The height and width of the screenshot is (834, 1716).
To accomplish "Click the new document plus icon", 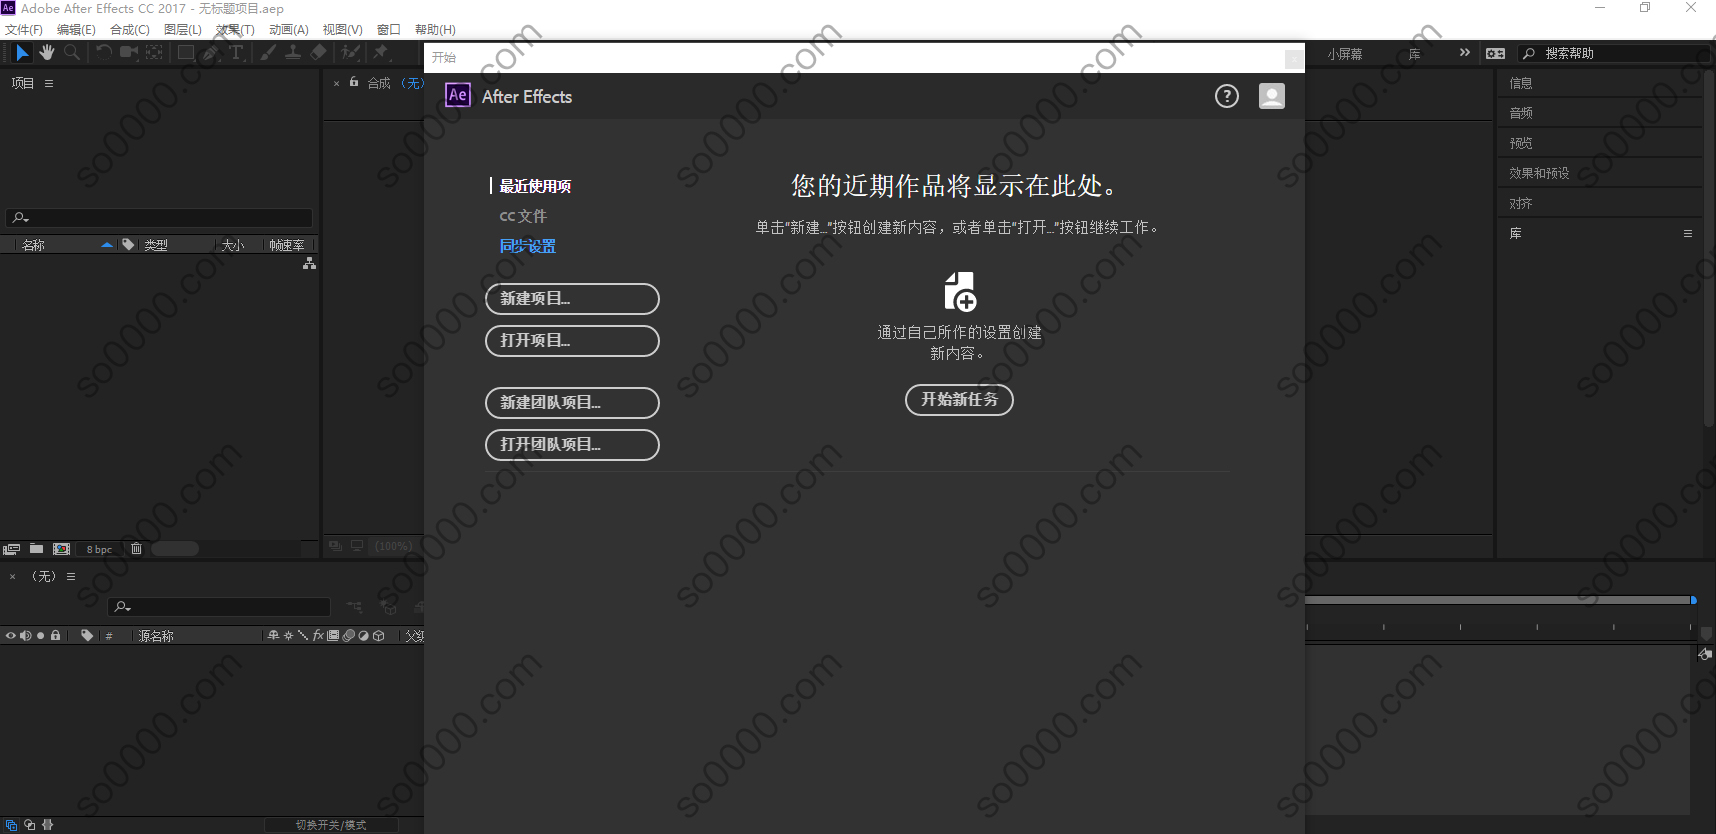I will 960,292.
